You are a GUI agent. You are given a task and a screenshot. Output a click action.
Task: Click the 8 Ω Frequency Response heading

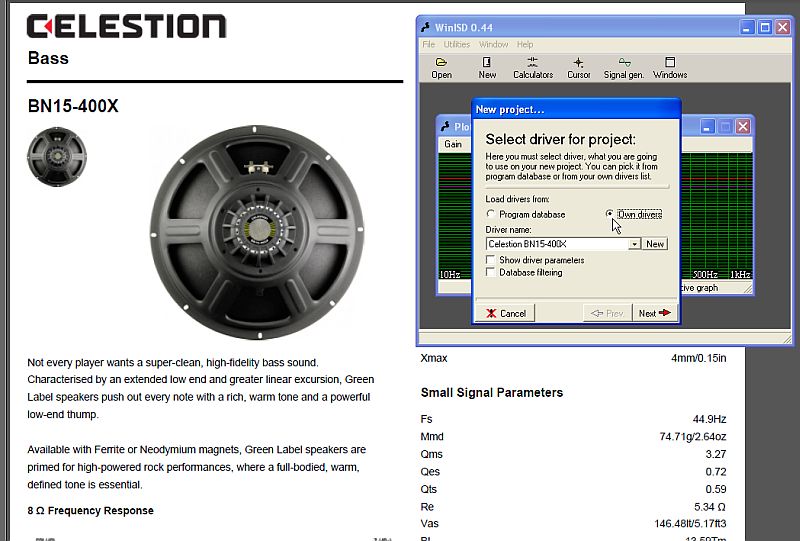pos(90,510)
